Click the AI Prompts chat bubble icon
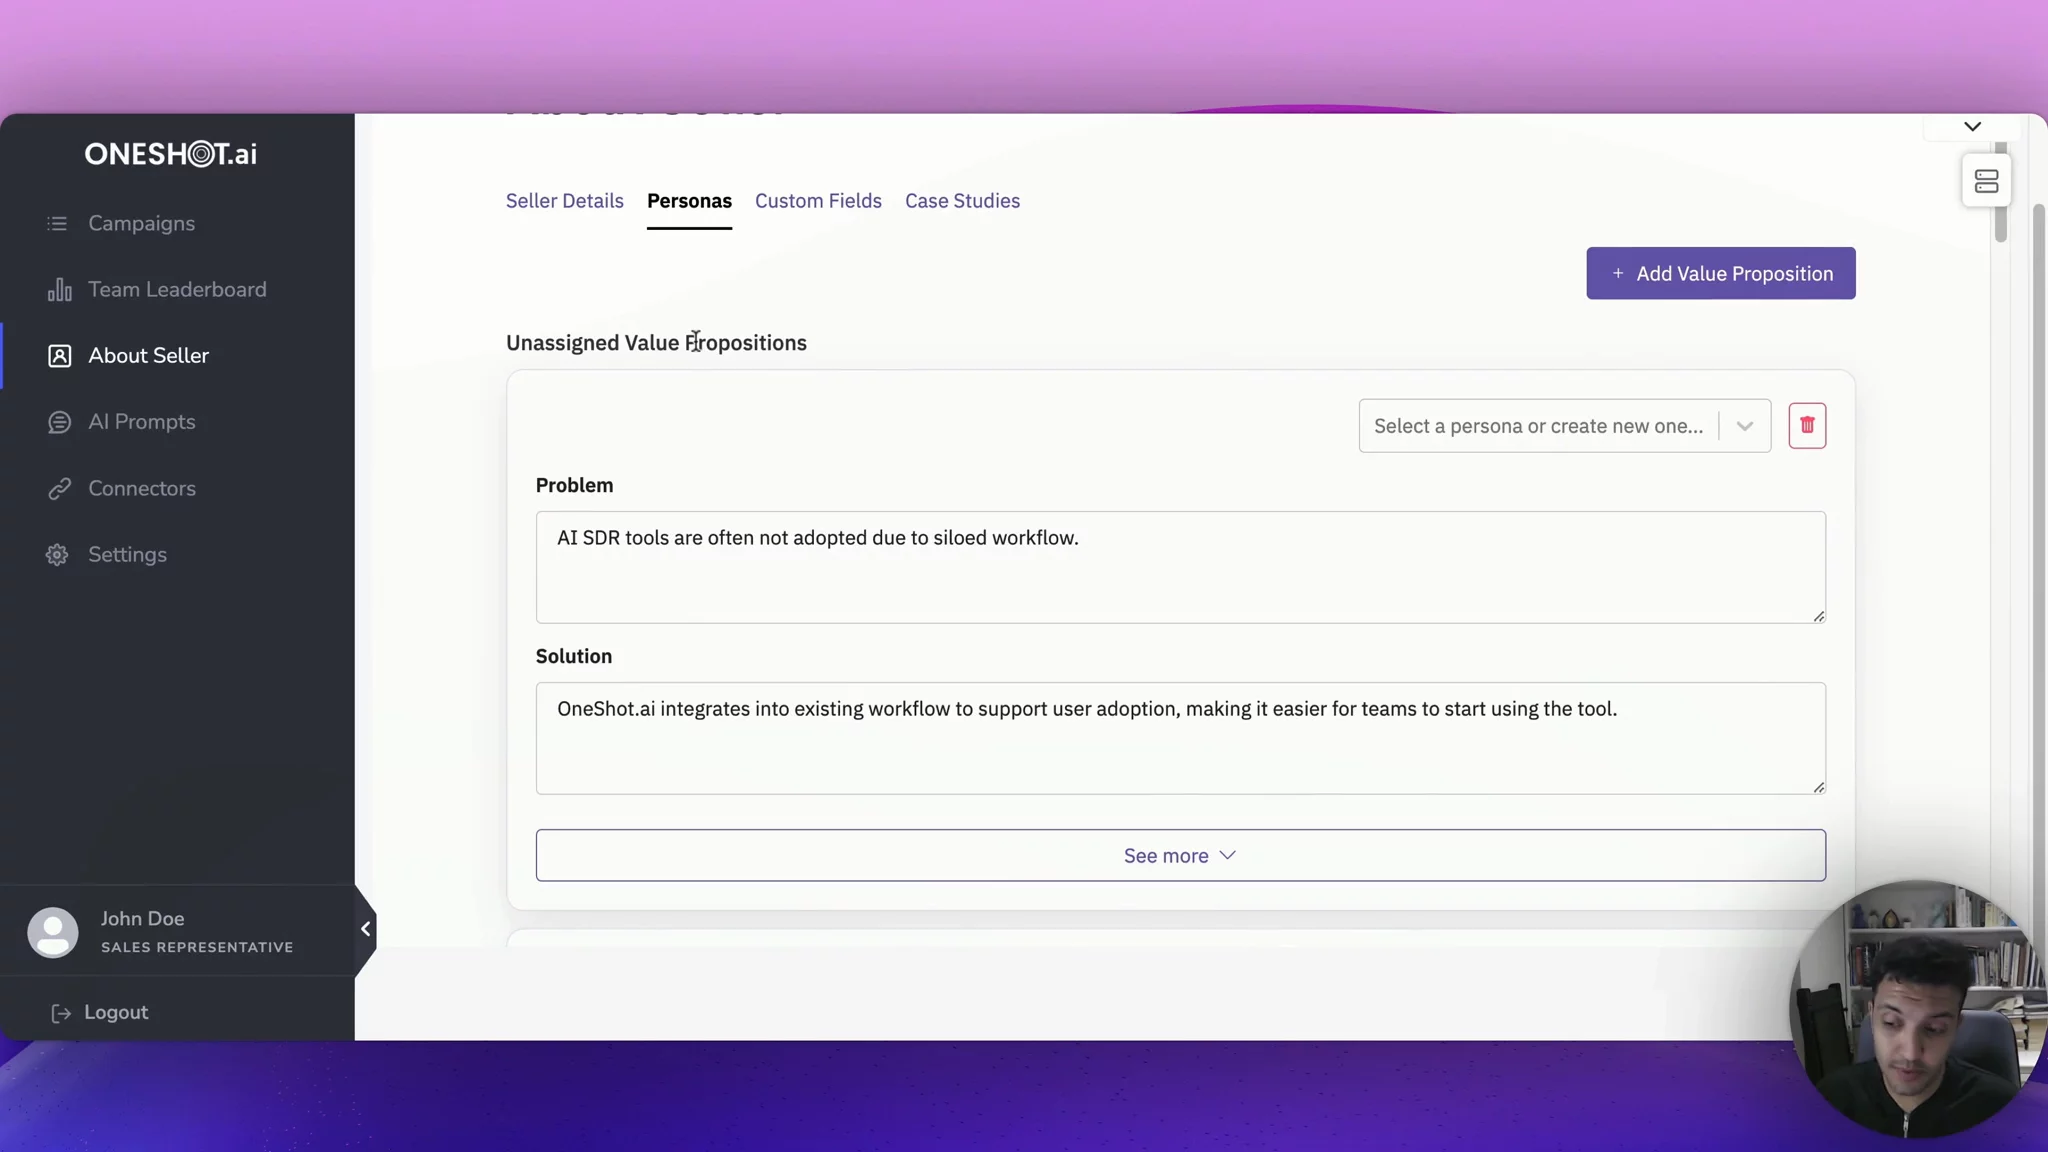 59,422
